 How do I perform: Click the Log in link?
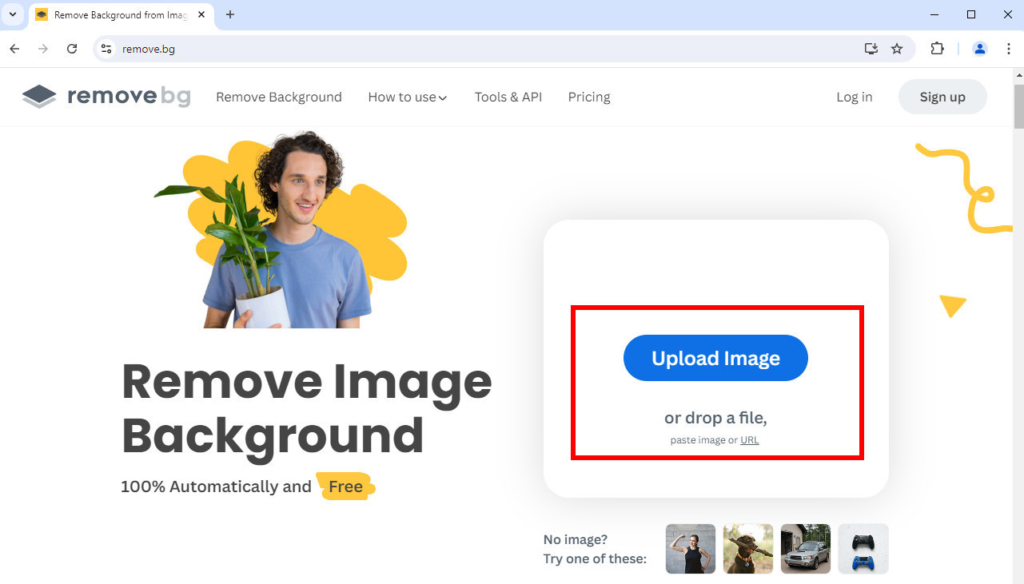point(854,97)
